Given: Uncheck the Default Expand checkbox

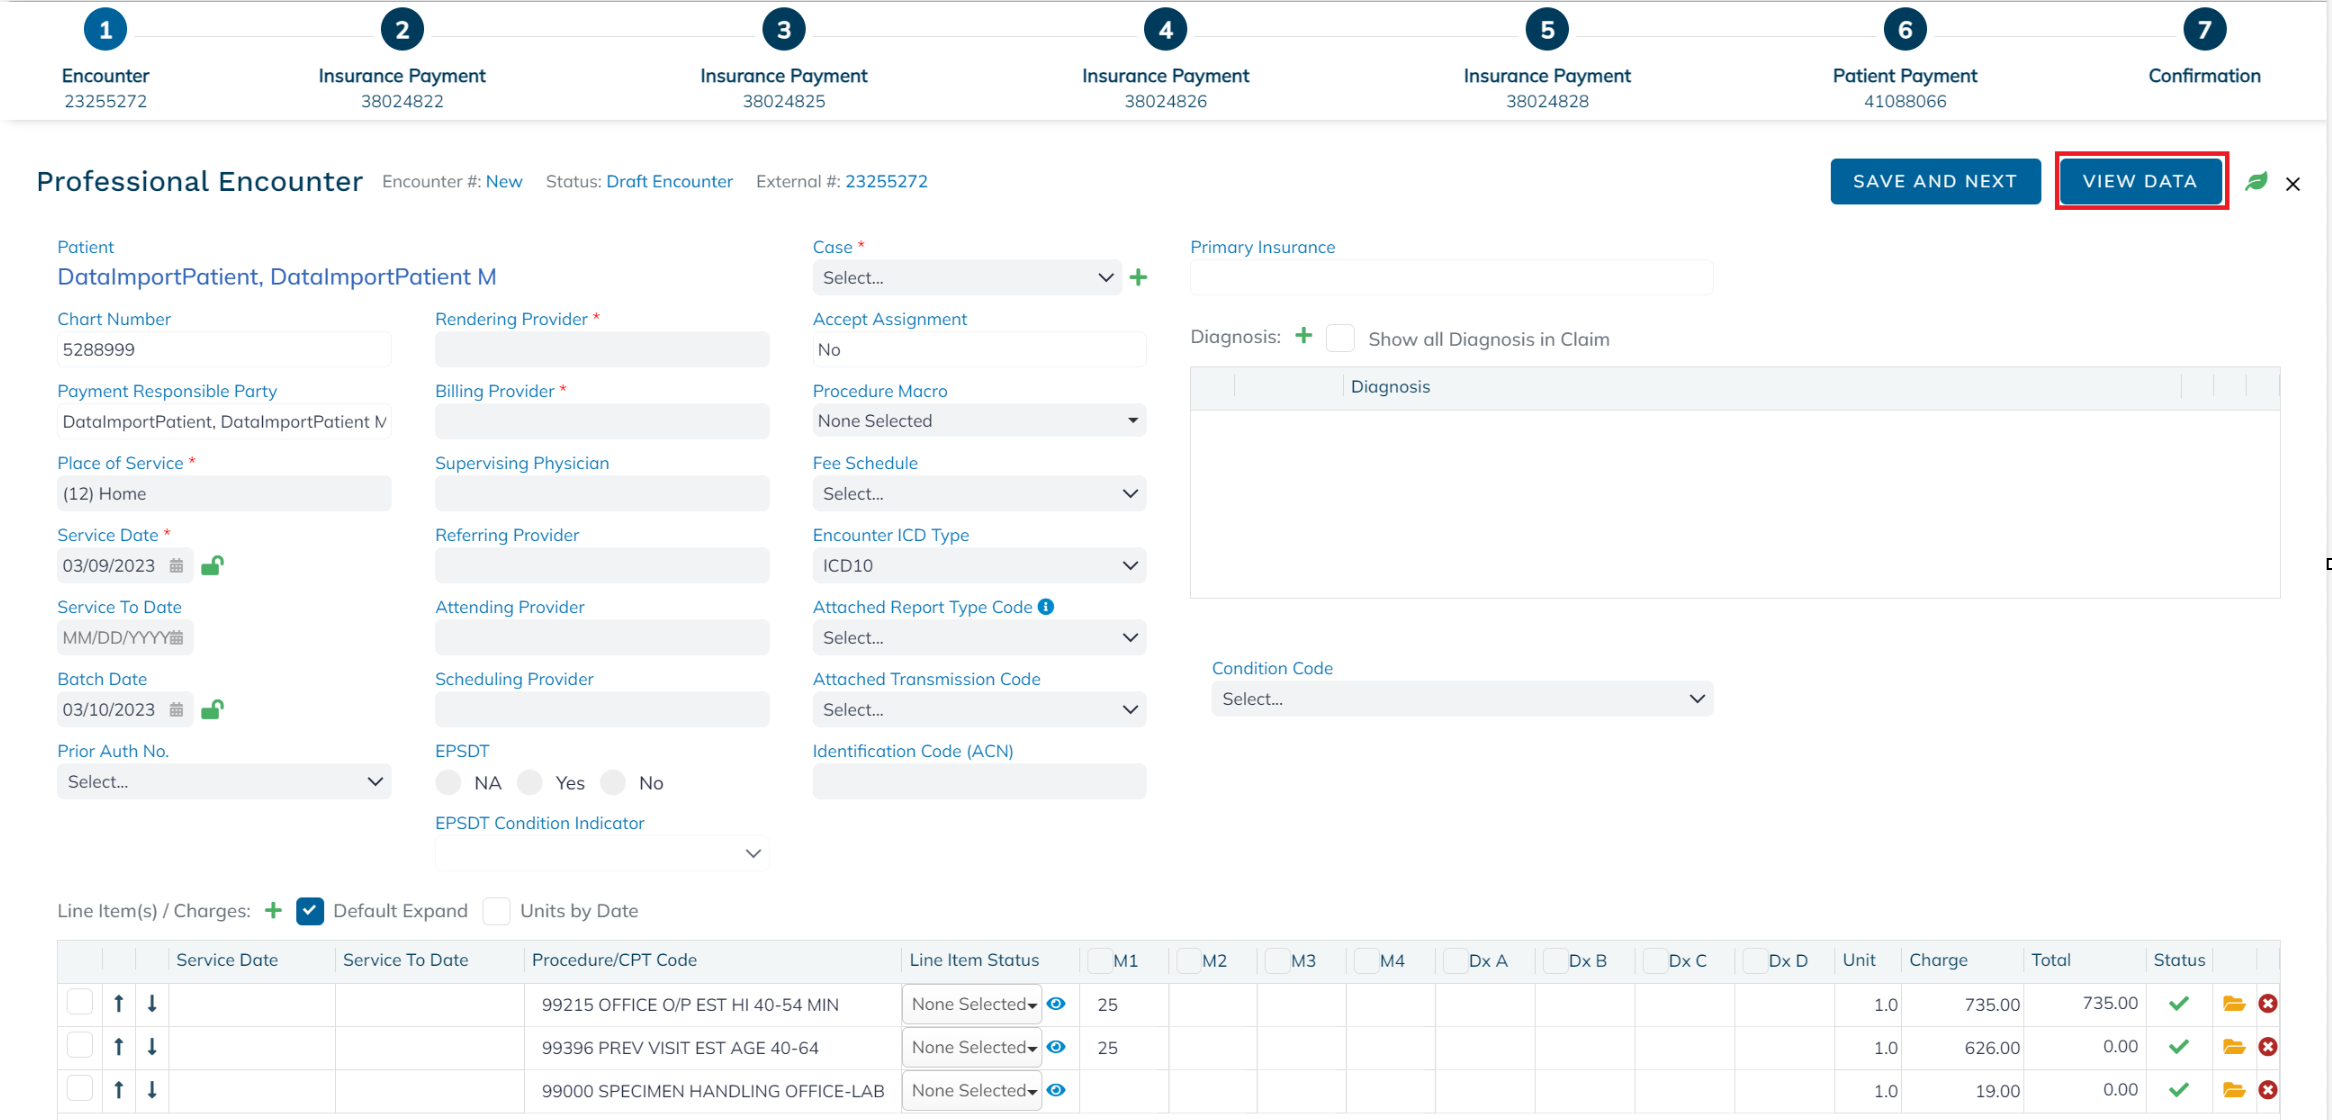Looking at the screenshot, I should coord(310,911).
